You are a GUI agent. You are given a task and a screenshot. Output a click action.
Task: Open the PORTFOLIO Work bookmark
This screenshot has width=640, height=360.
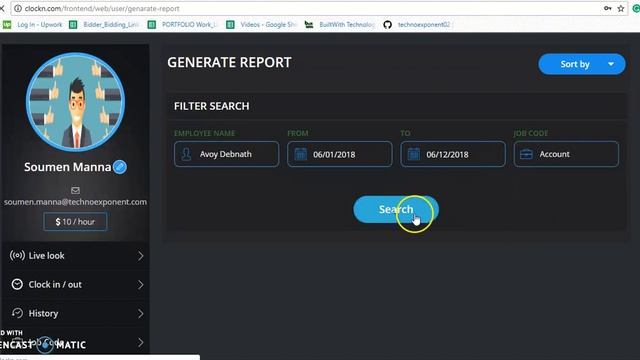tap(182, 24)
